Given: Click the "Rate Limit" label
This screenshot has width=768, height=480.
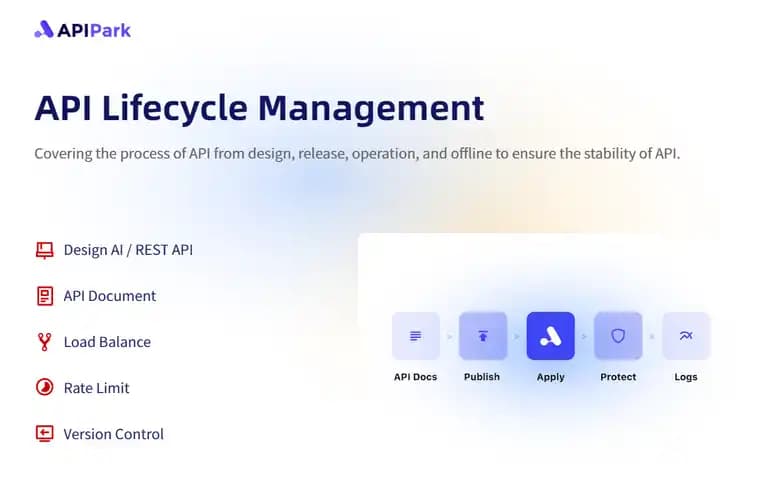Looking at the screenshot, I should (x=96, y=388).
